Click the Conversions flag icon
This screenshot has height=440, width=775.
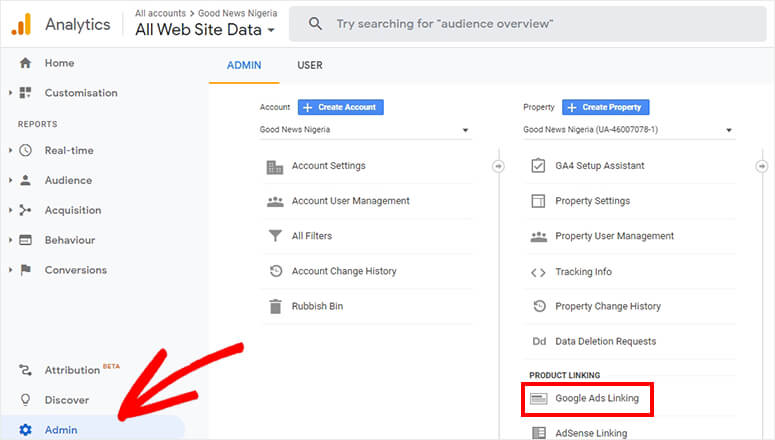[x=25, y=269]
